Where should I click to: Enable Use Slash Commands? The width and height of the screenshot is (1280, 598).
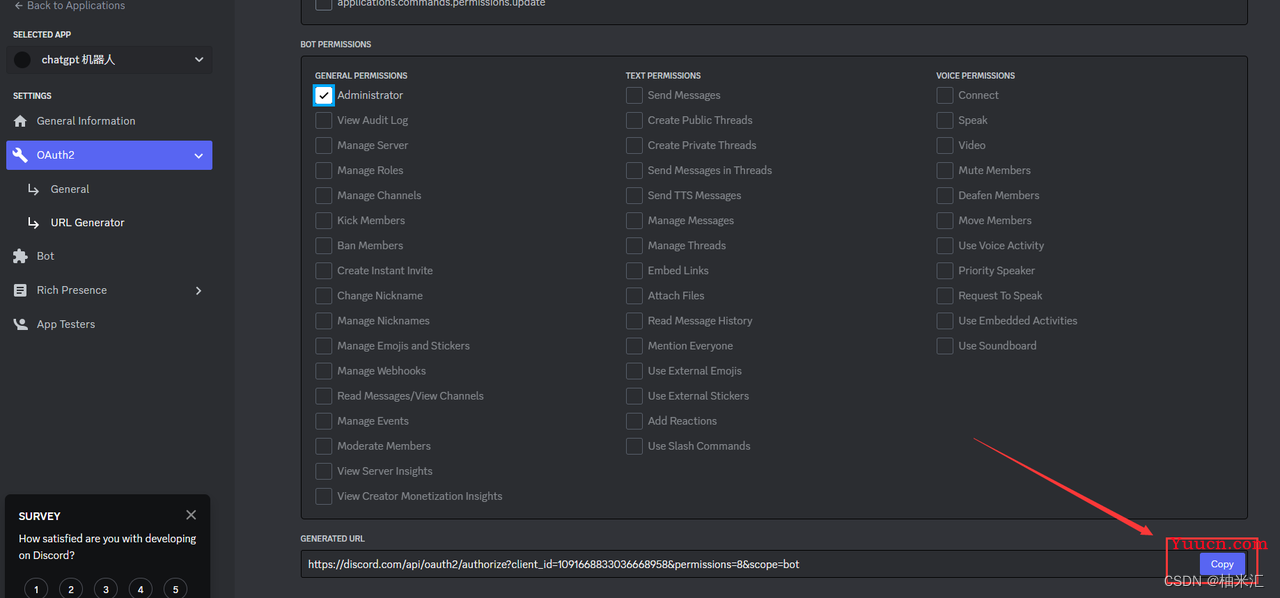pos(634,445)
